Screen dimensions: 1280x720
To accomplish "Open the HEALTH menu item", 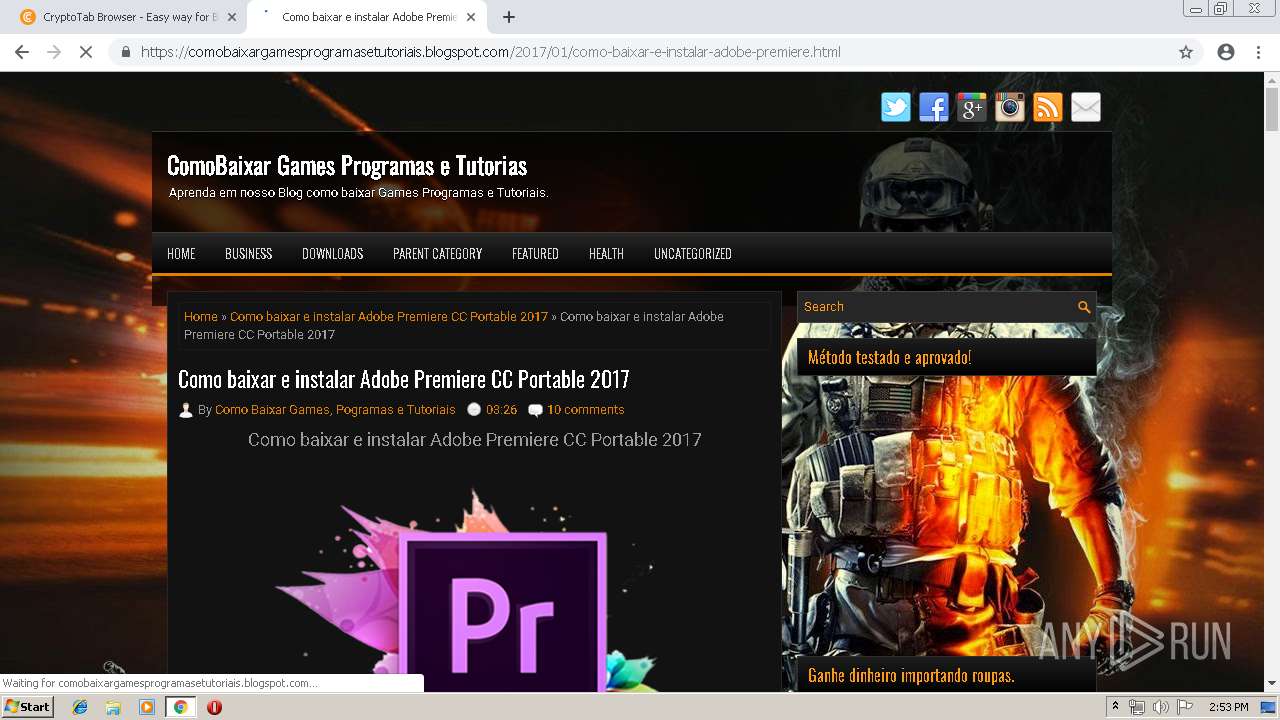I will (606, 254).
